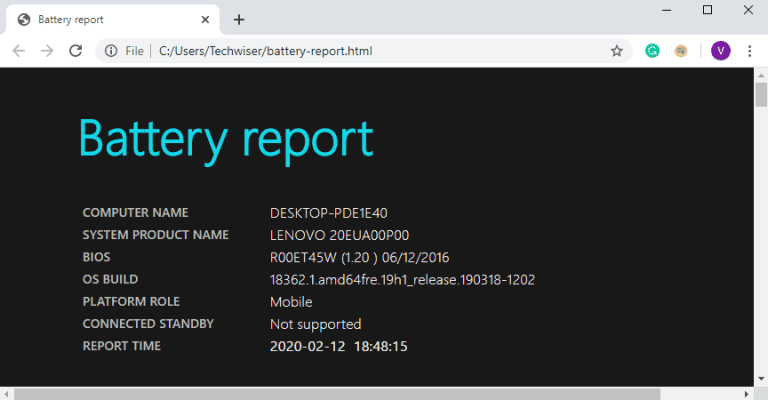The height and width of the screenshot is (400, 768).
Task: Select the DESKTOP-PDE1E40 computer name value
Action: coord(329,213)
